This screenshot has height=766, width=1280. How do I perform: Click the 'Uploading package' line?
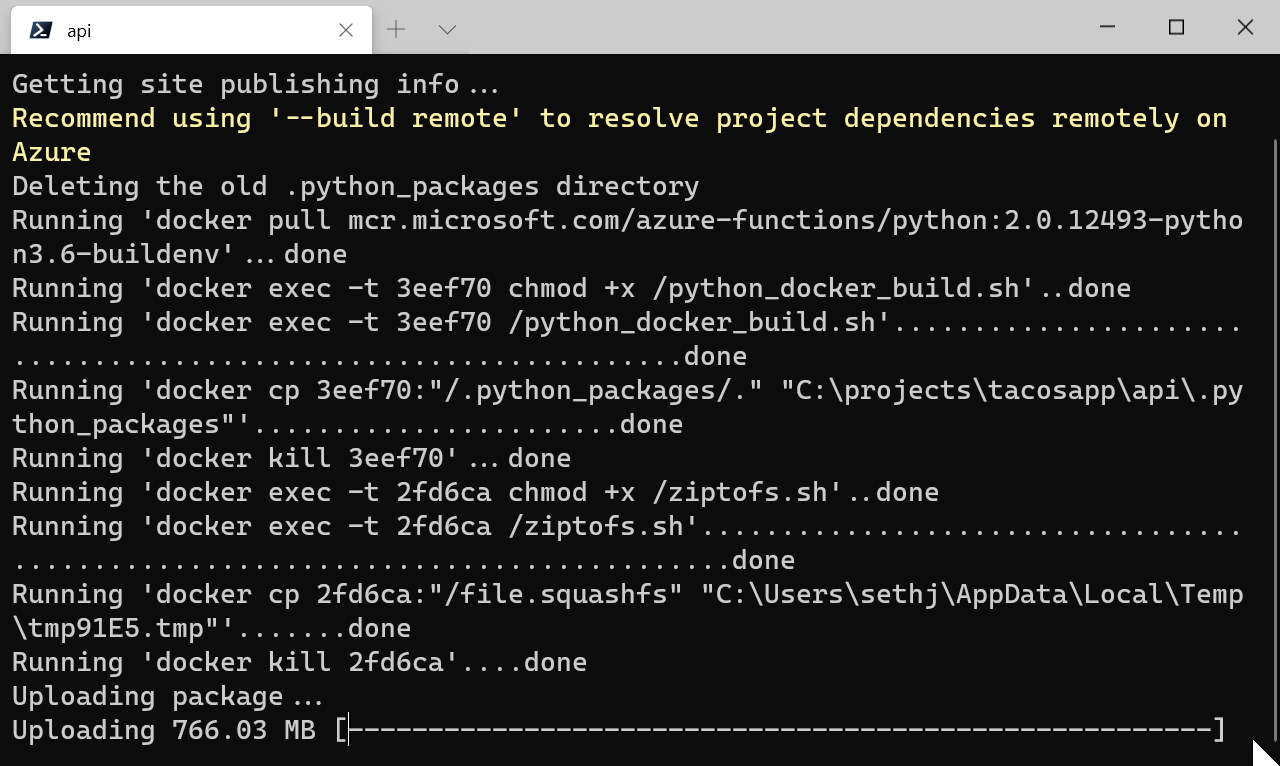click(x=167, y=696)
